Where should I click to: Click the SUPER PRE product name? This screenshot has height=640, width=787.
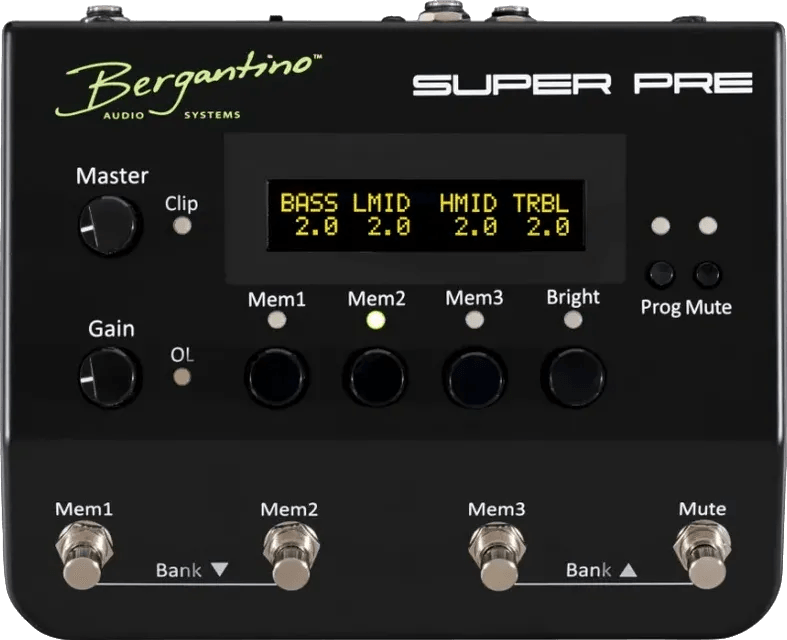tap(582, 84)
